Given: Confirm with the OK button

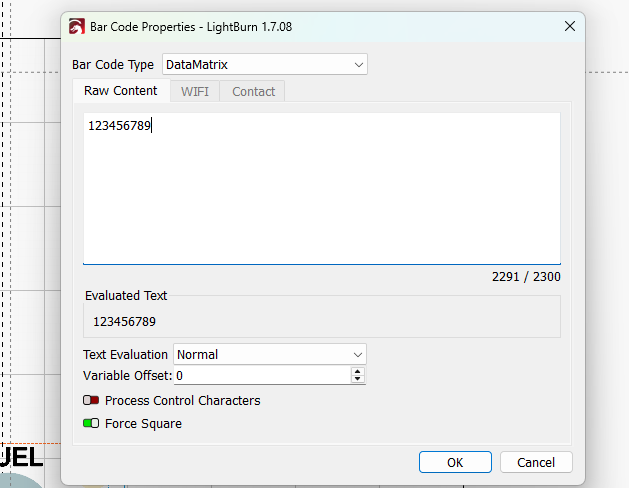Looking at the screenshot, I should point(455,462).
